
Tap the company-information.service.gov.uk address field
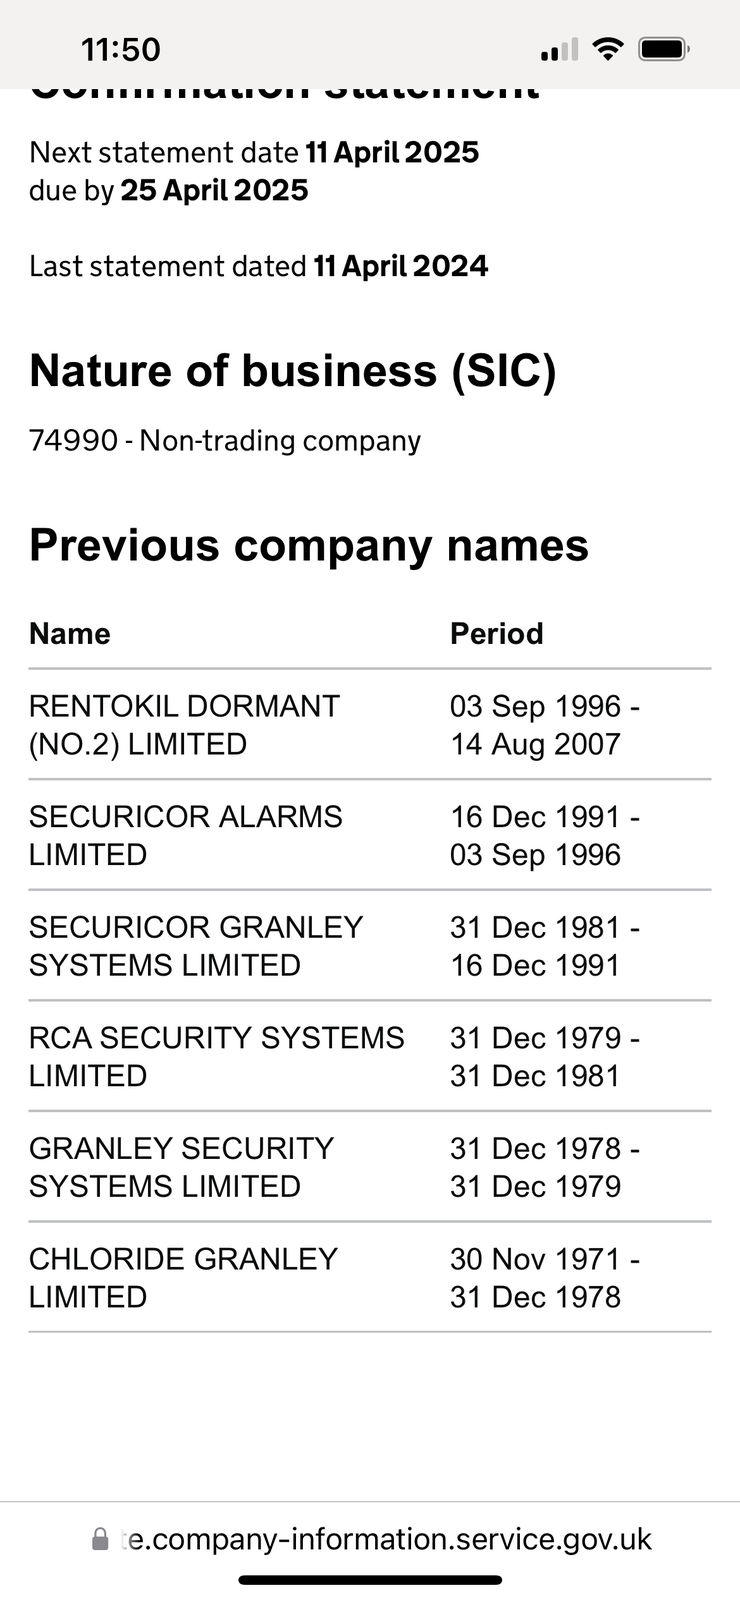[386, 1538]
